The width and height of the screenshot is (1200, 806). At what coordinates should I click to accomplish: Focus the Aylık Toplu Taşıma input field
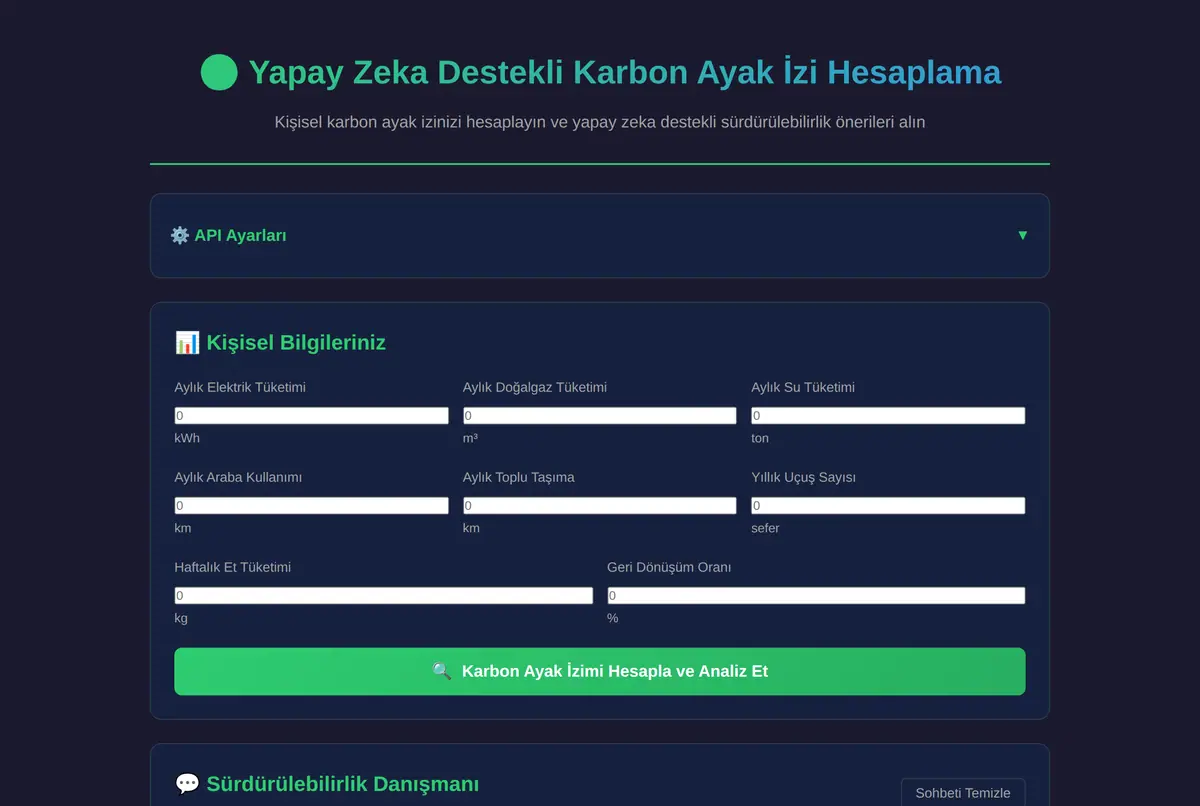coord(600,506)
